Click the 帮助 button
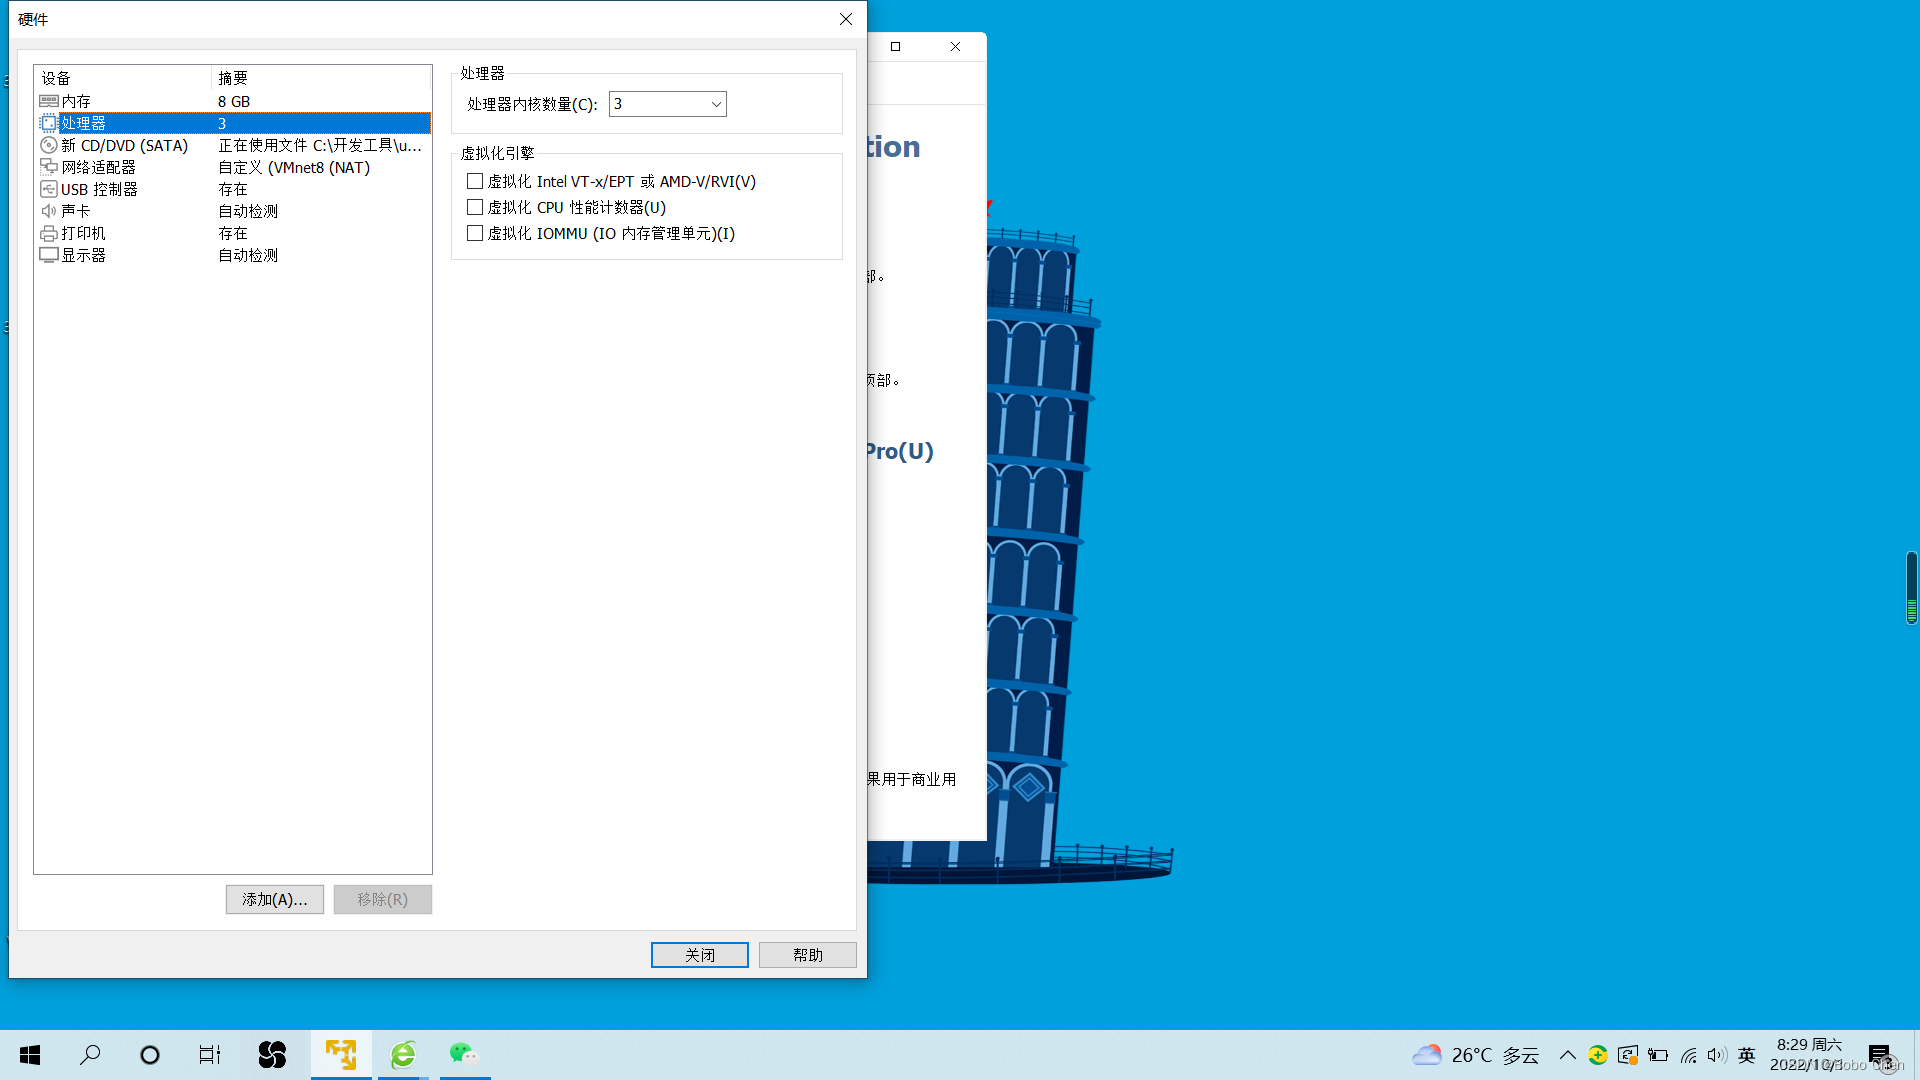This screenshot has width=1920, height=1080. pos(807,955)
